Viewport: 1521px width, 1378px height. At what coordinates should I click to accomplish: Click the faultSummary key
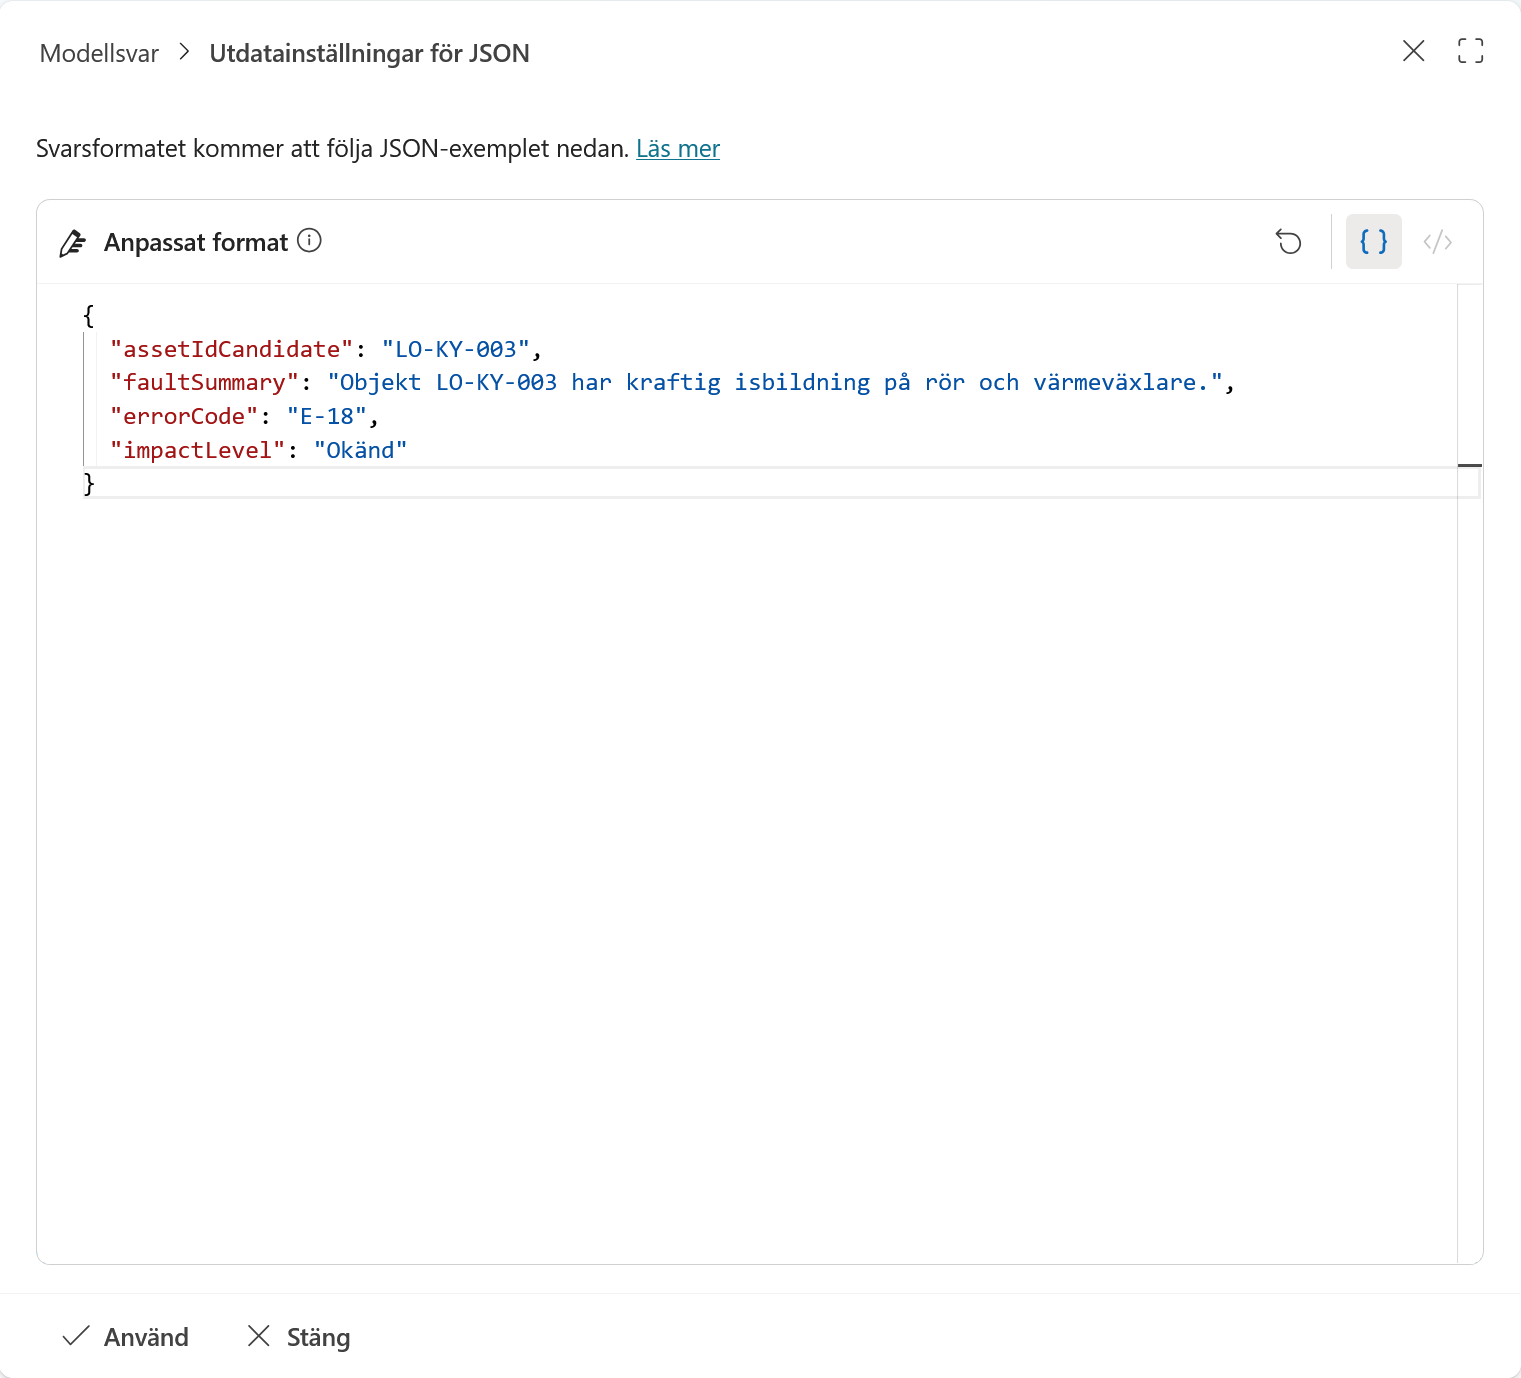pos(204,382)
